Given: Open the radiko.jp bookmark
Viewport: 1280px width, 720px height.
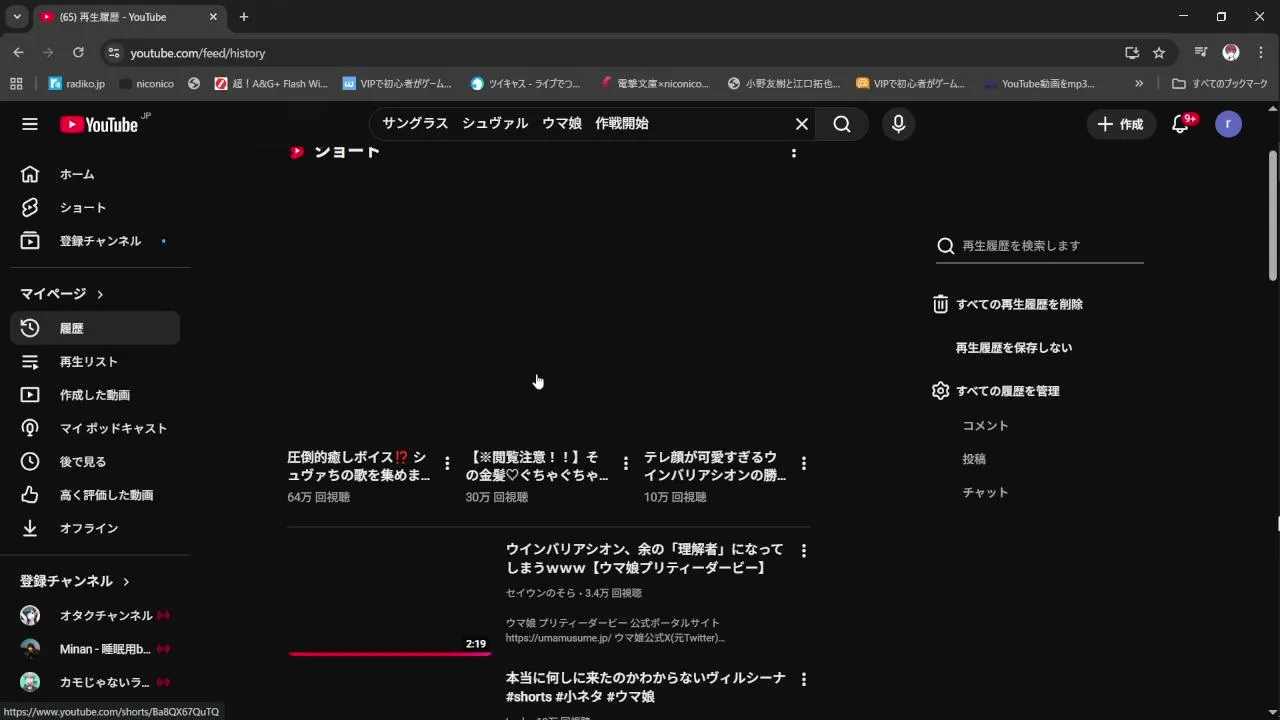Looking at the screenshot, I should pyautogui.click(x=77, y=84).
